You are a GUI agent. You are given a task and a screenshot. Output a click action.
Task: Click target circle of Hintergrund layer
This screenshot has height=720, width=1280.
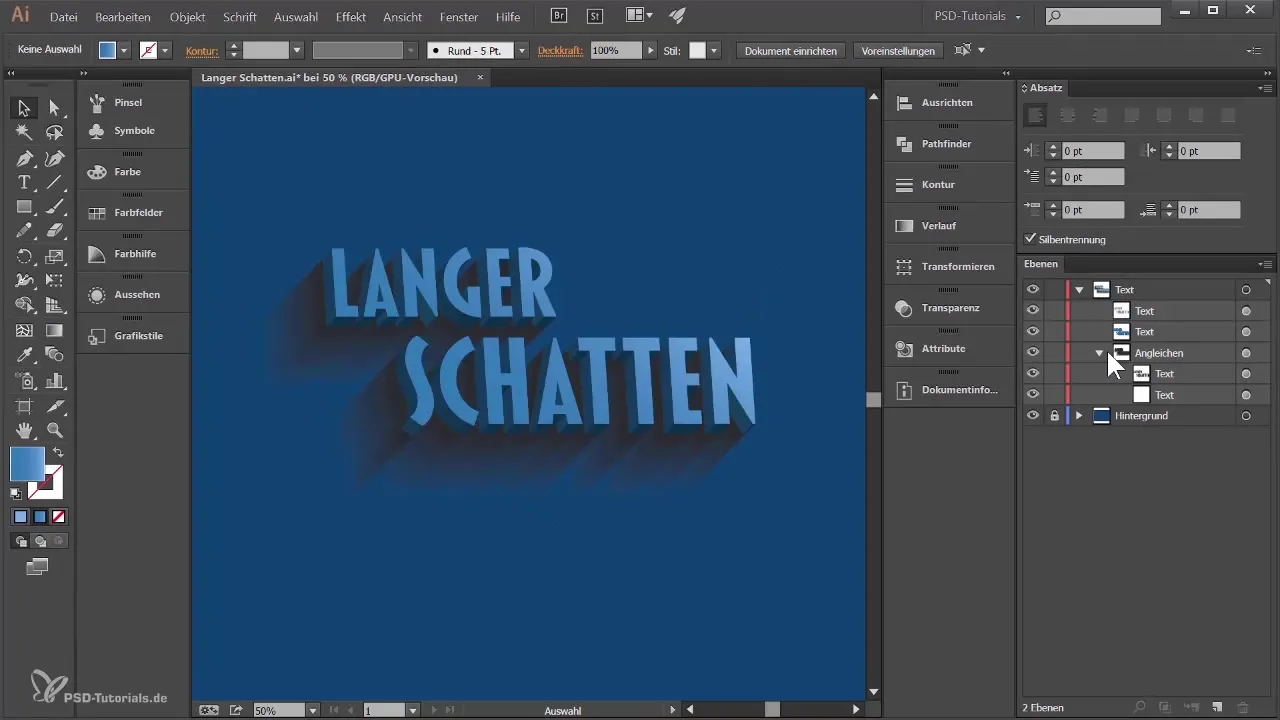point(1246,416)
